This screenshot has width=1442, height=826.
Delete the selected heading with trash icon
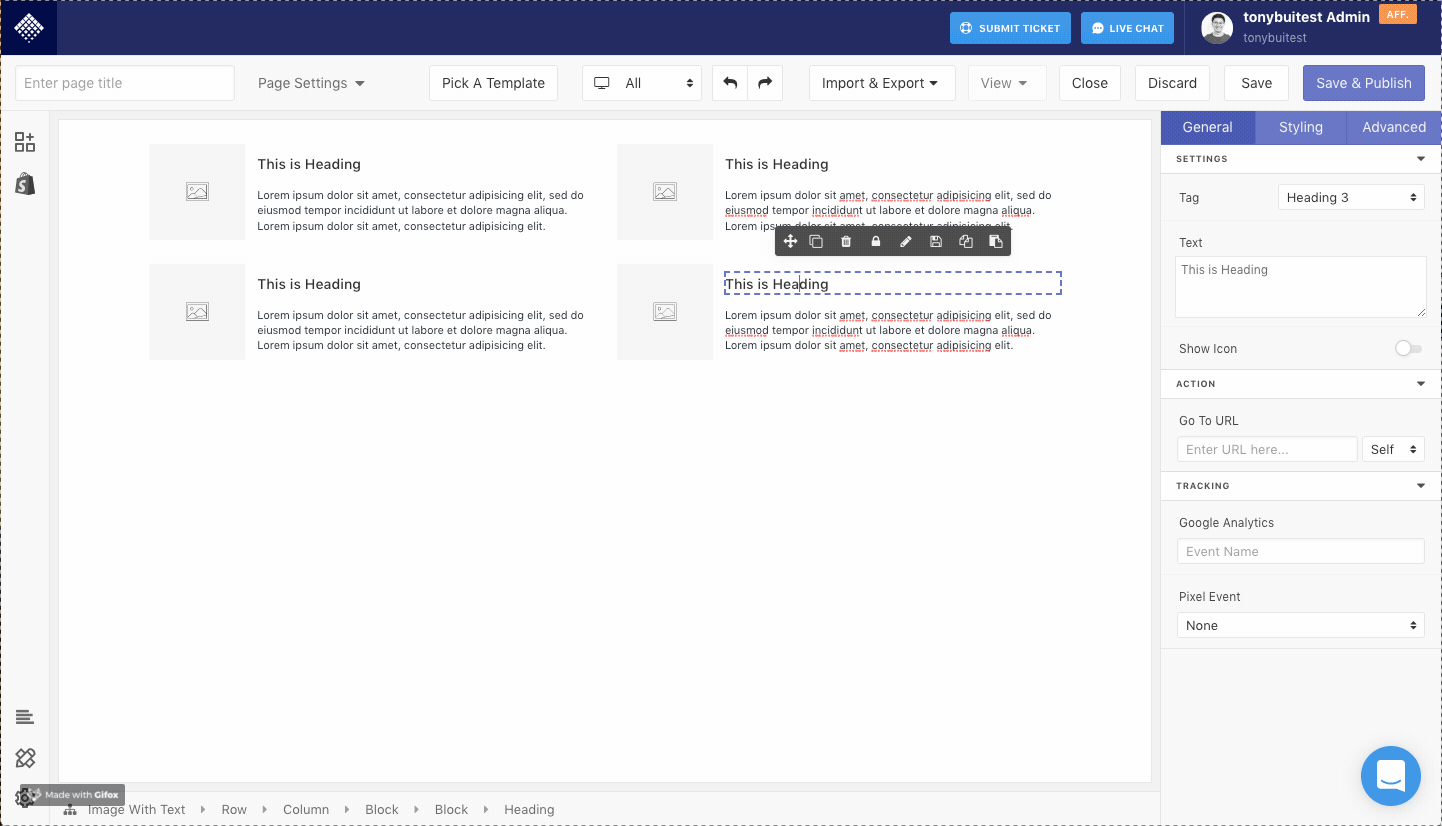pyautogui.click(x=846, y=242)
